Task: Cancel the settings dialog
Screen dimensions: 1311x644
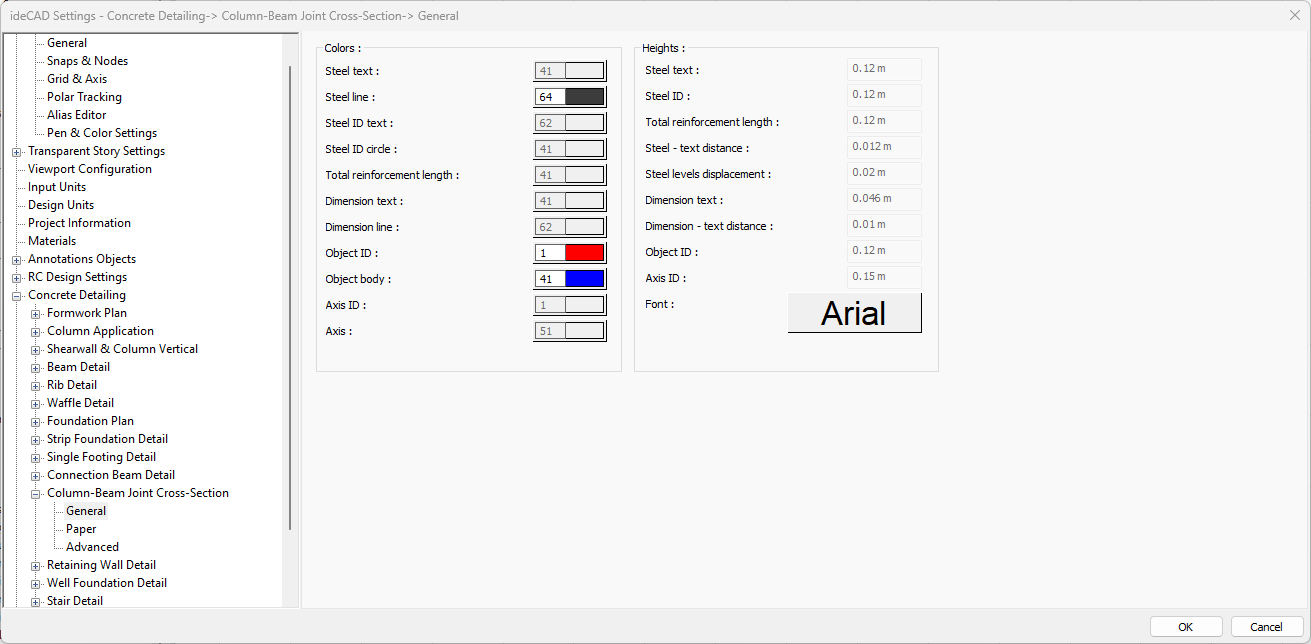Action: (x=1266, y=627)
